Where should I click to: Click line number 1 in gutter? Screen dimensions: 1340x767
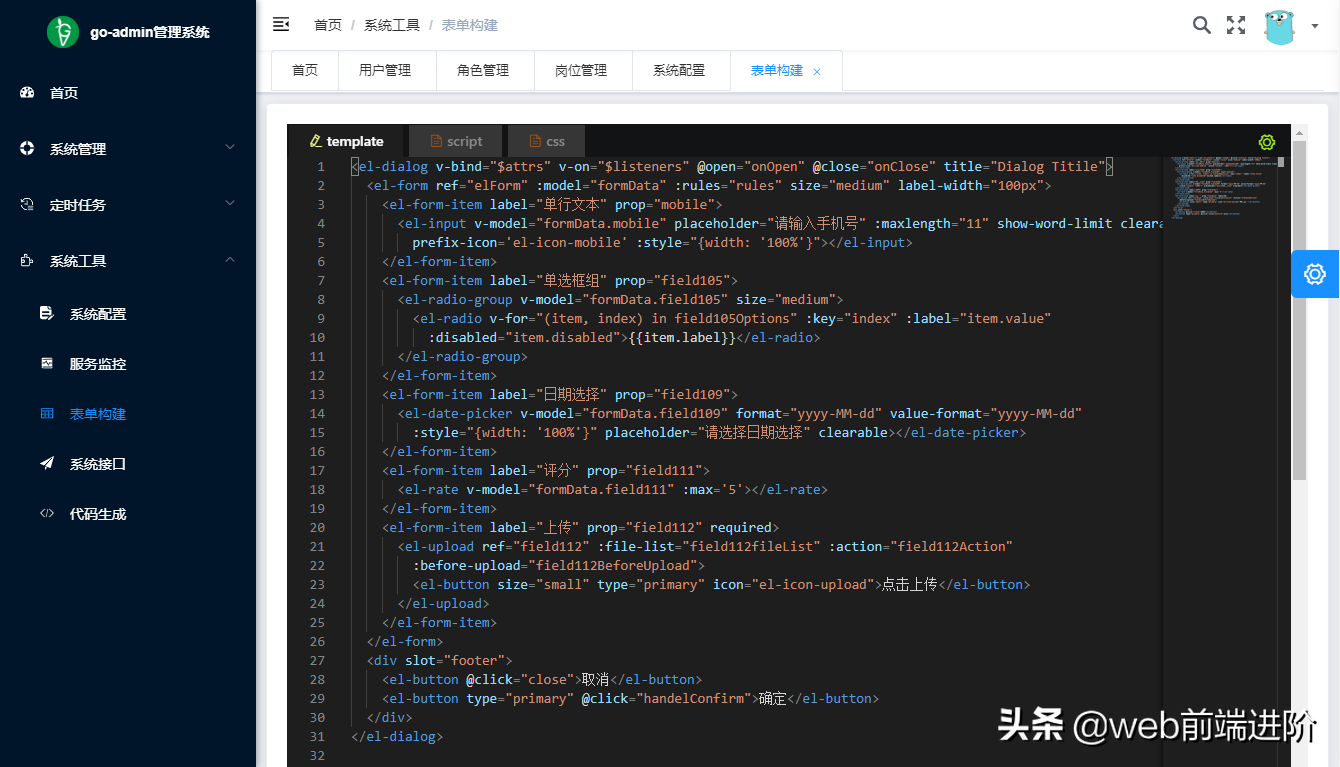320,167
